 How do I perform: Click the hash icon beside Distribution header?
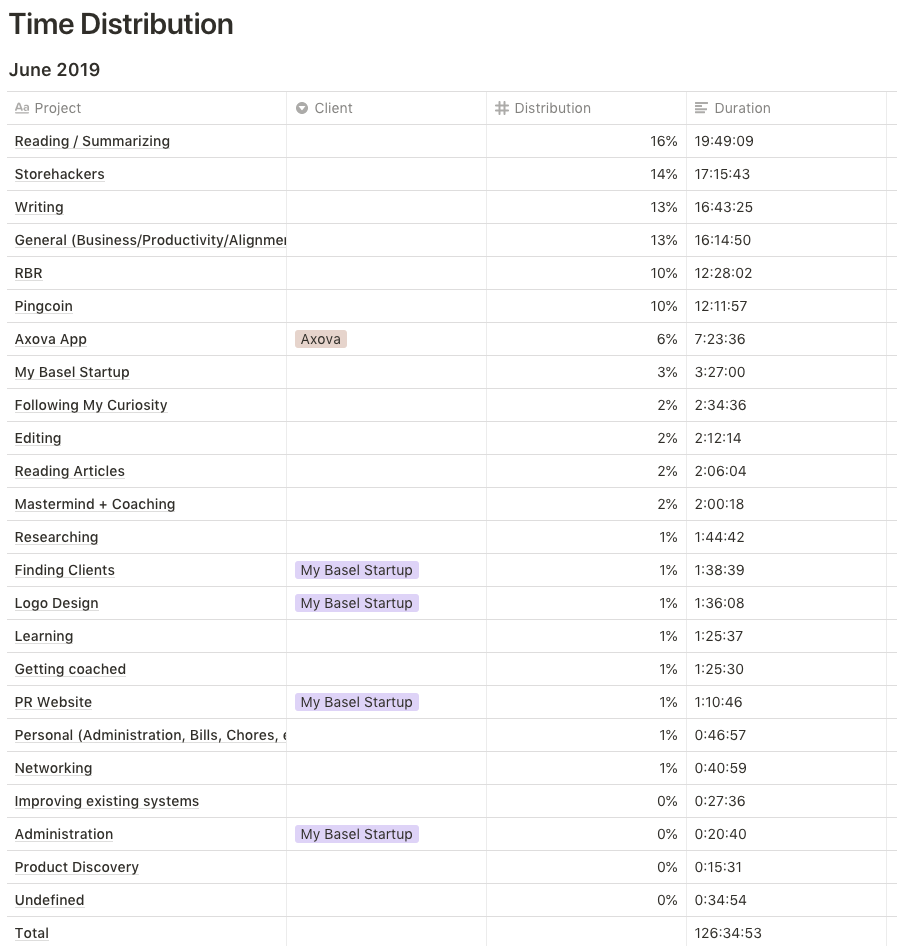coord(502,108)
